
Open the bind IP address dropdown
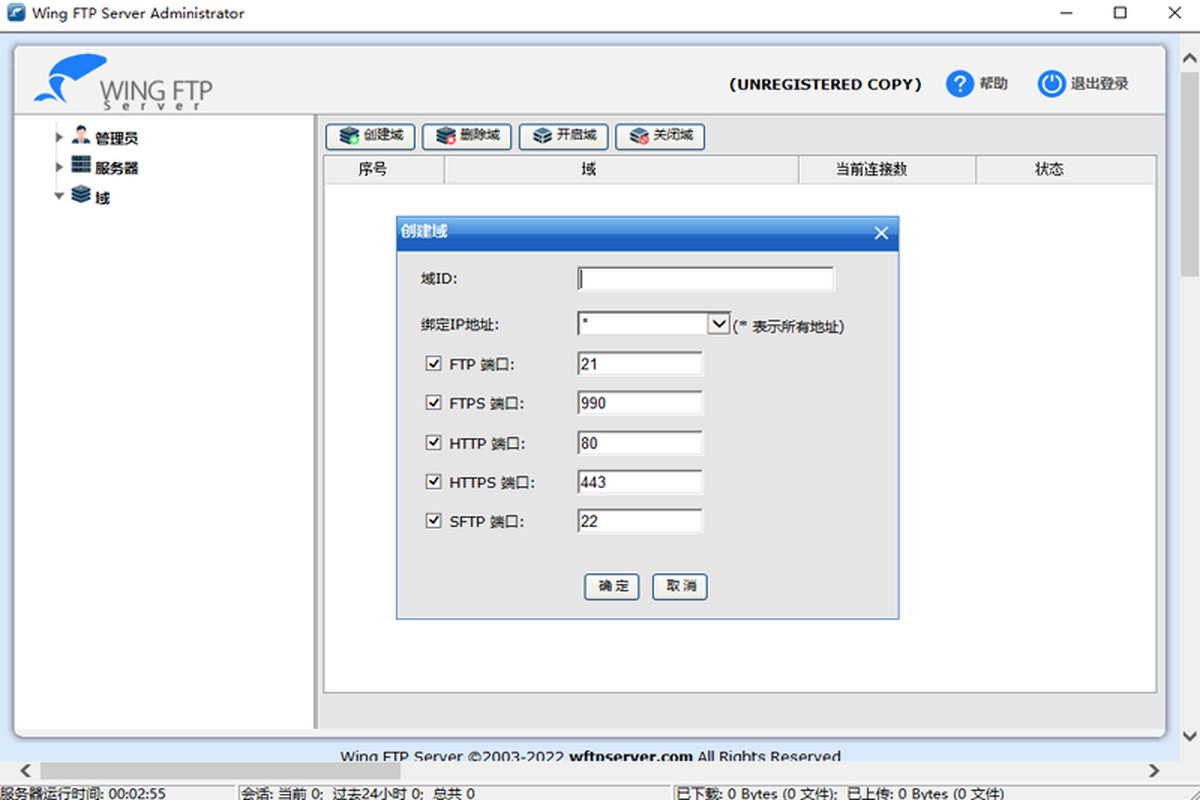pyautogui.click(x=718, y=324)
